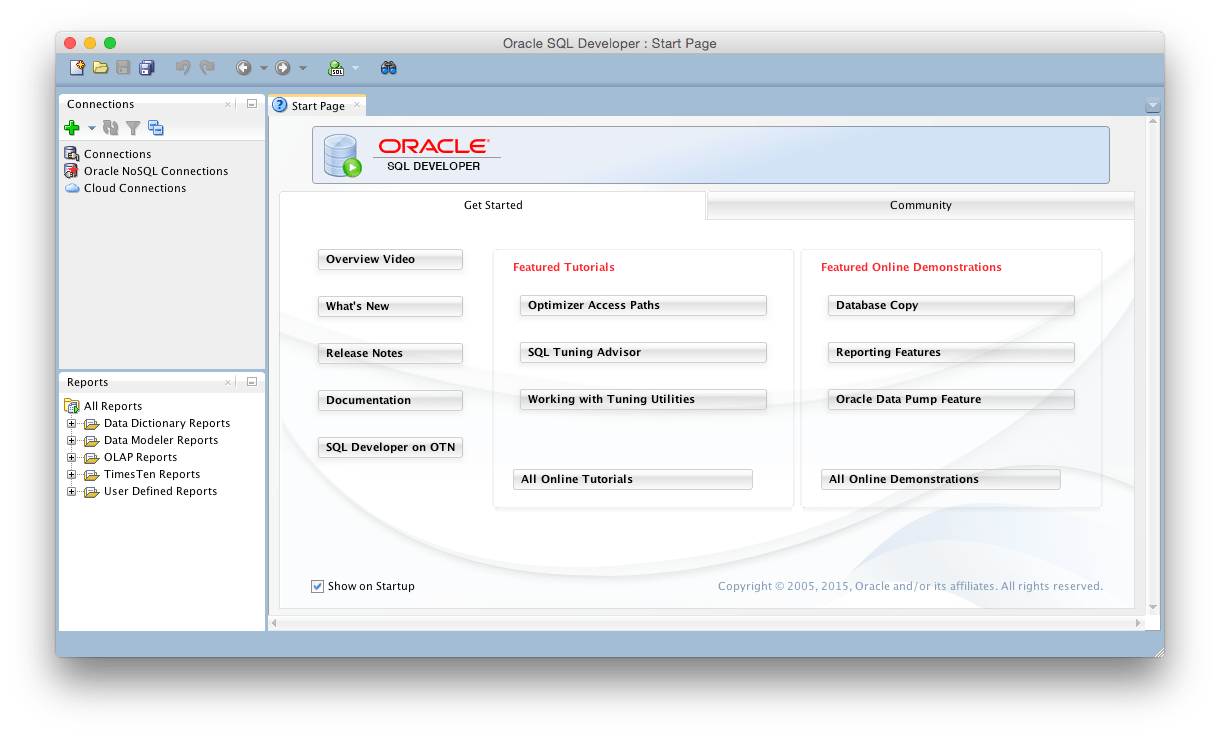Select the Start Page tab

(318, 105)
